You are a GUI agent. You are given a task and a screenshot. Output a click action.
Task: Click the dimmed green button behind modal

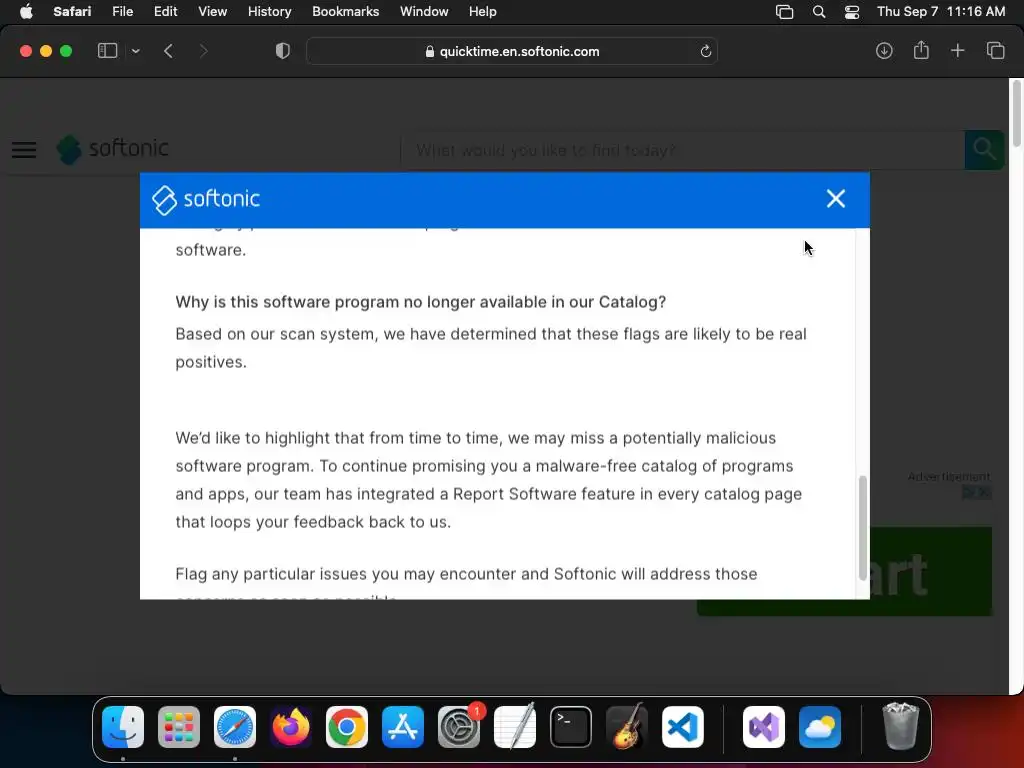point(931,571)
